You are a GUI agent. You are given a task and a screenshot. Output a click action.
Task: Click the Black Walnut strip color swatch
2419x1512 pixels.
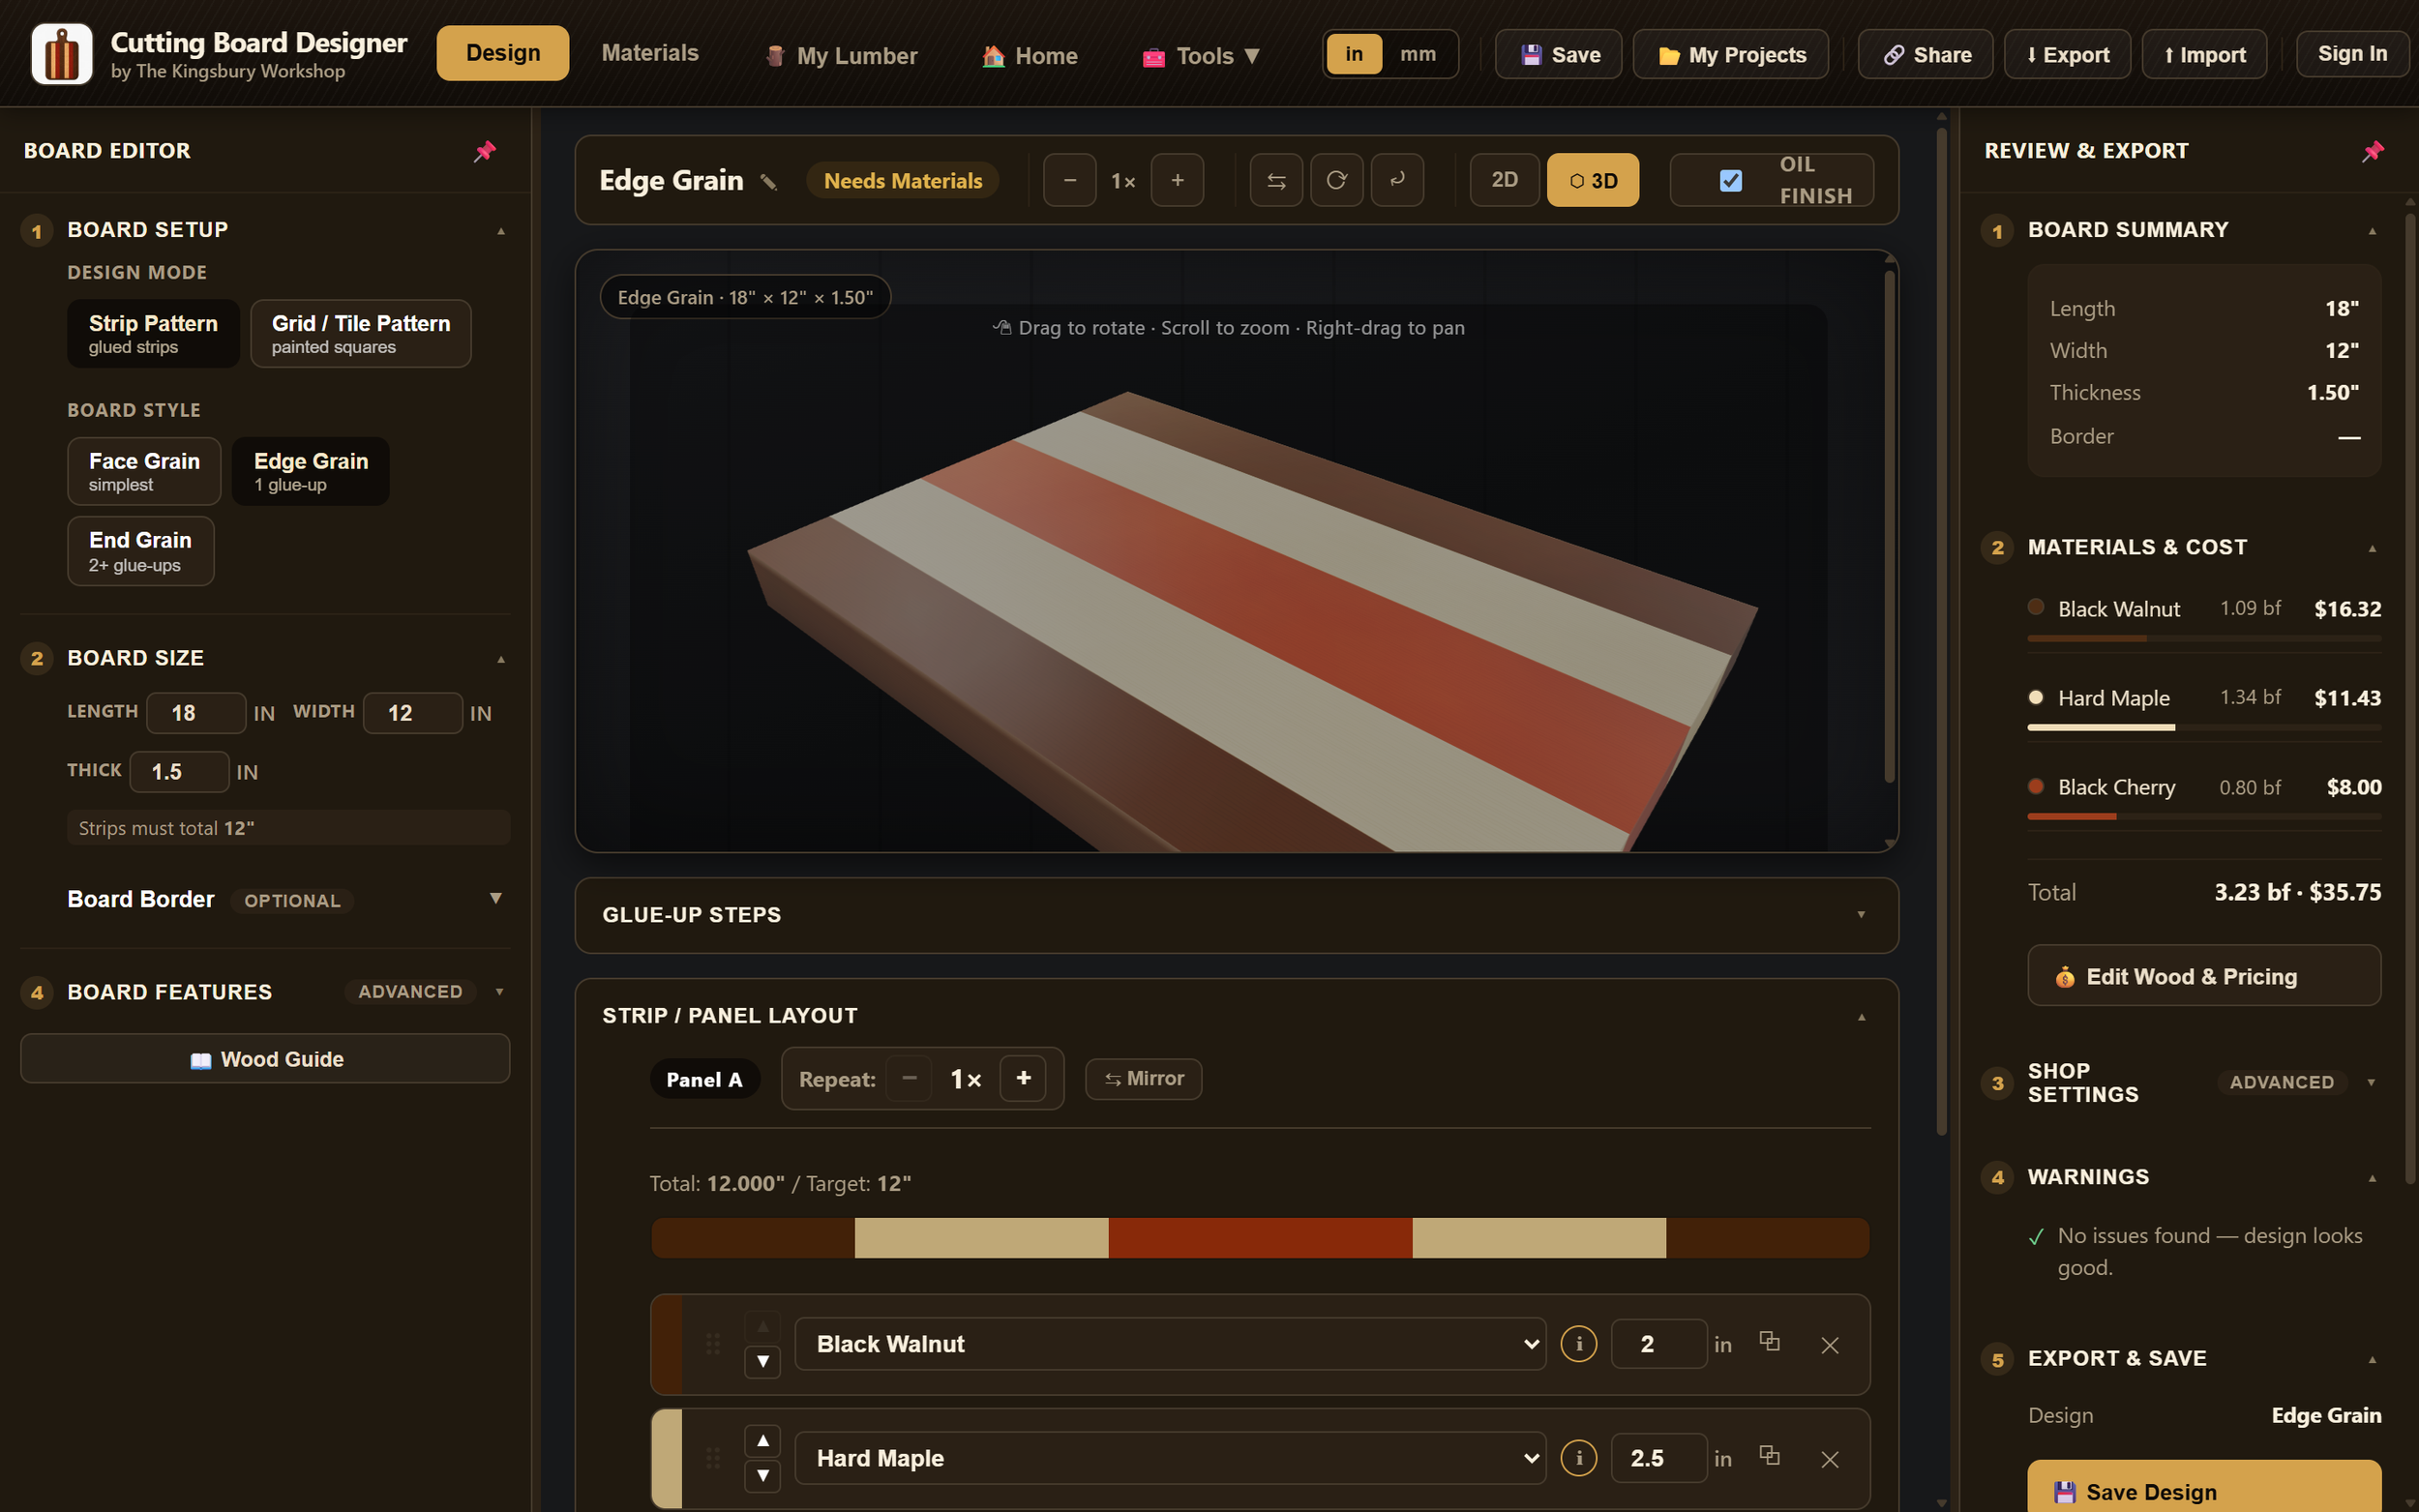[666, 1344]
